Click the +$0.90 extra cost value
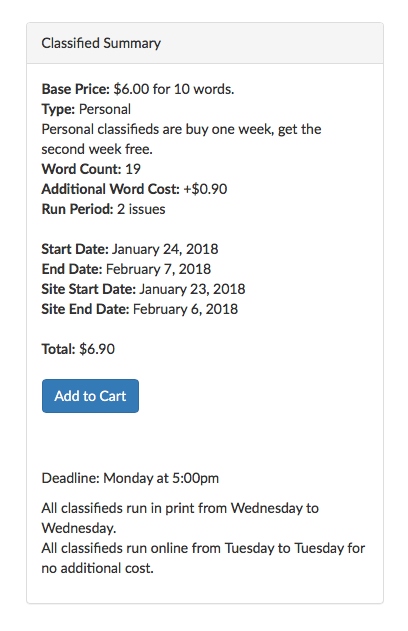The image size is (408, 631). 205,189
